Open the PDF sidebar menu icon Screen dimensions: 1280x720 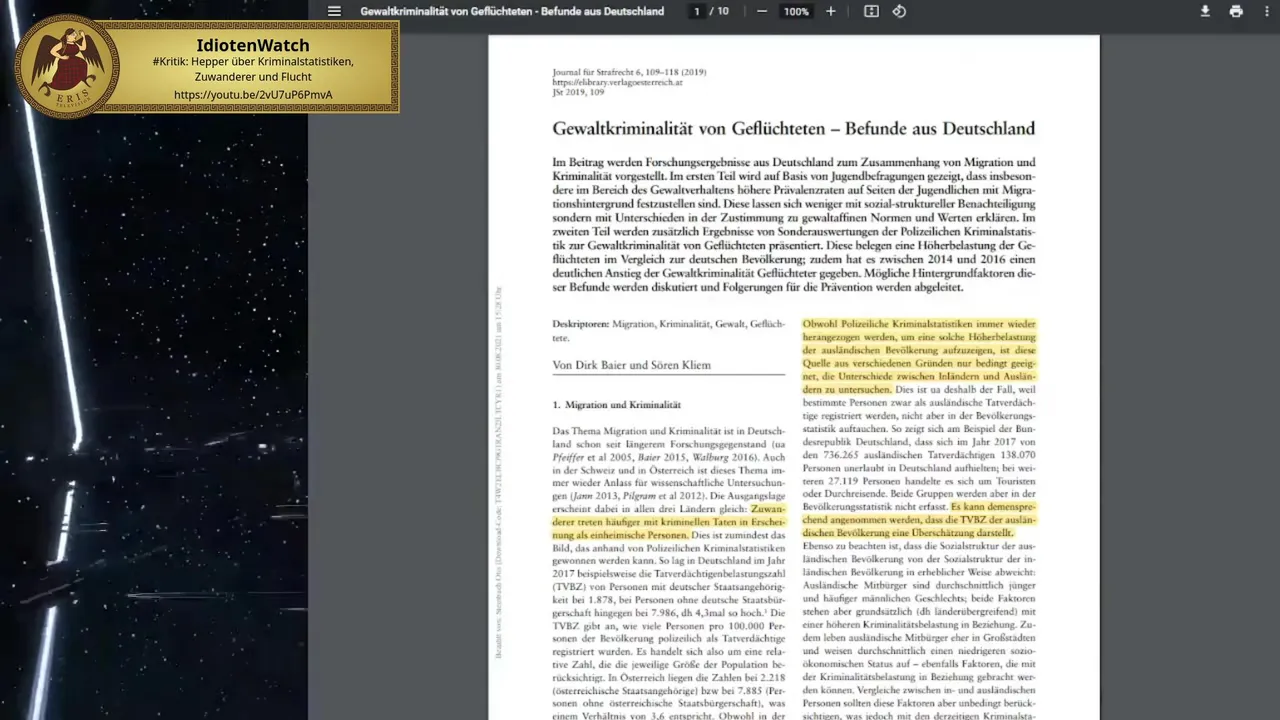(334, 11)
